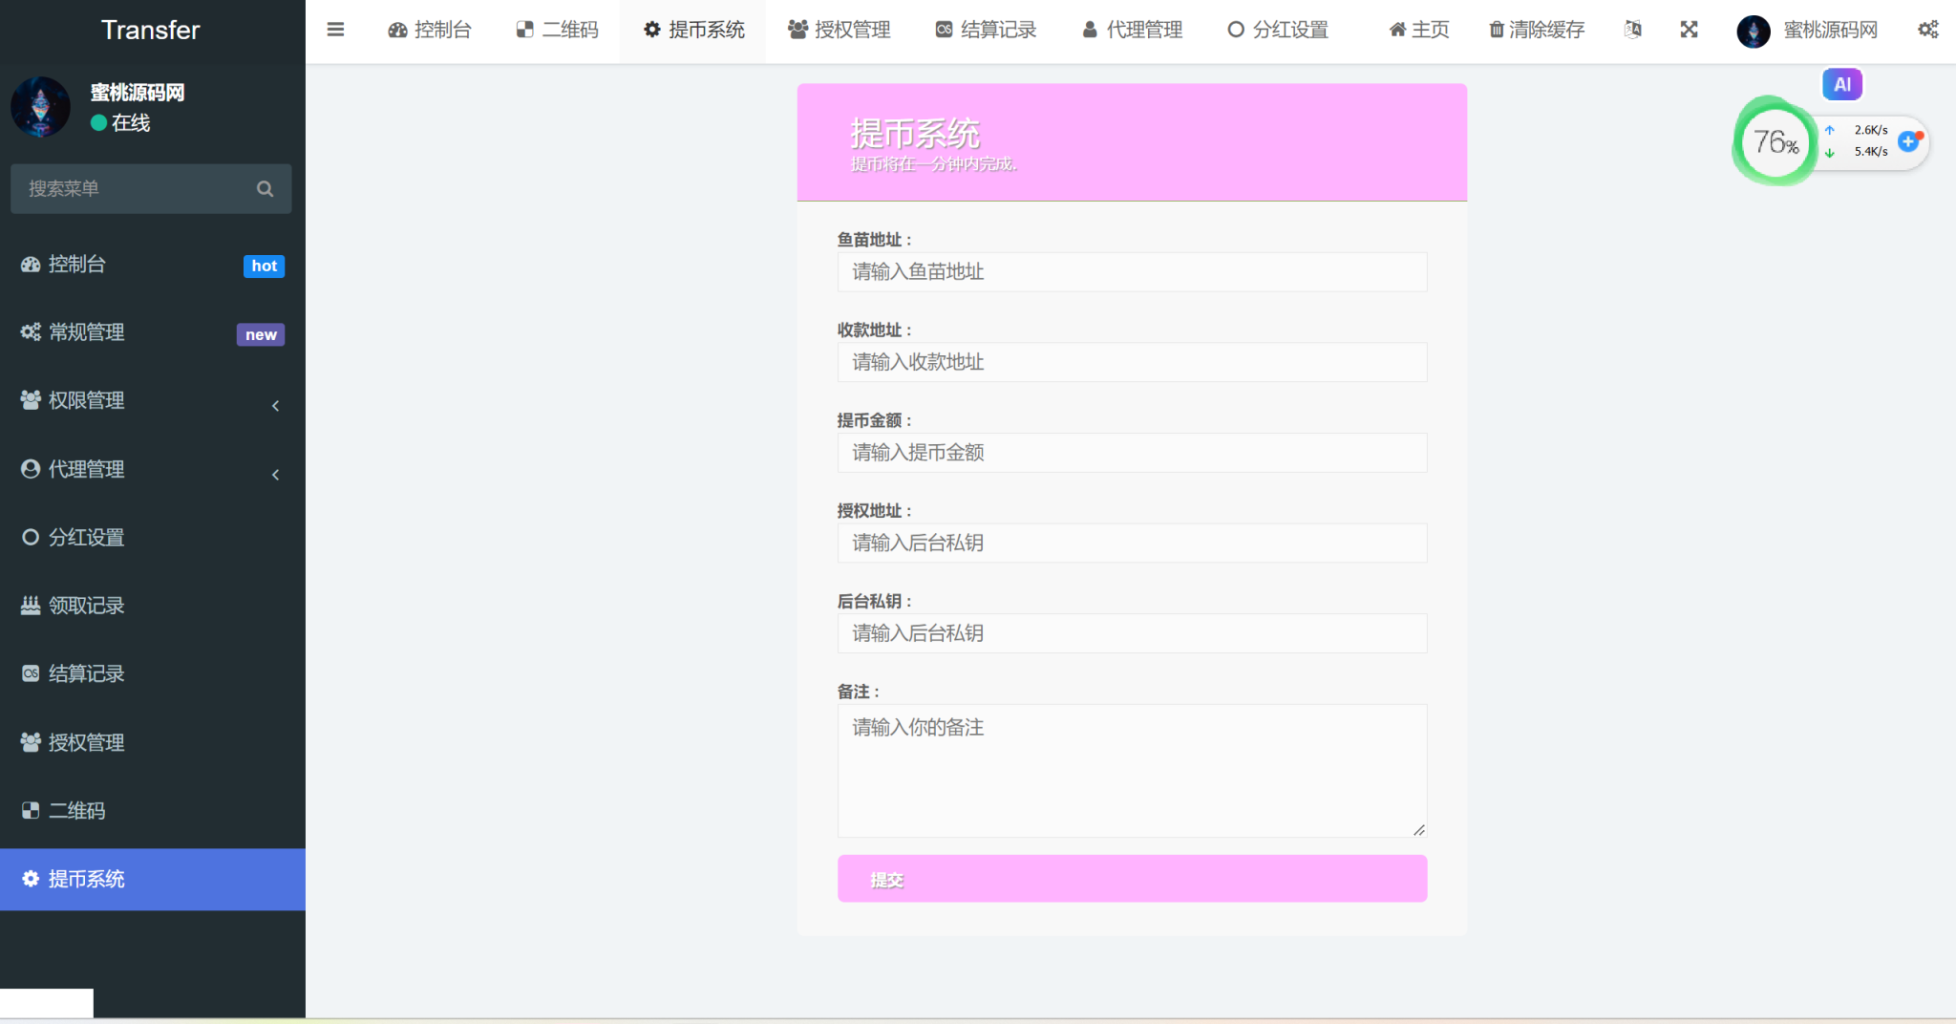
Task: Switch to the 授权管理 tab in top navigation
Action: point(840,29)
